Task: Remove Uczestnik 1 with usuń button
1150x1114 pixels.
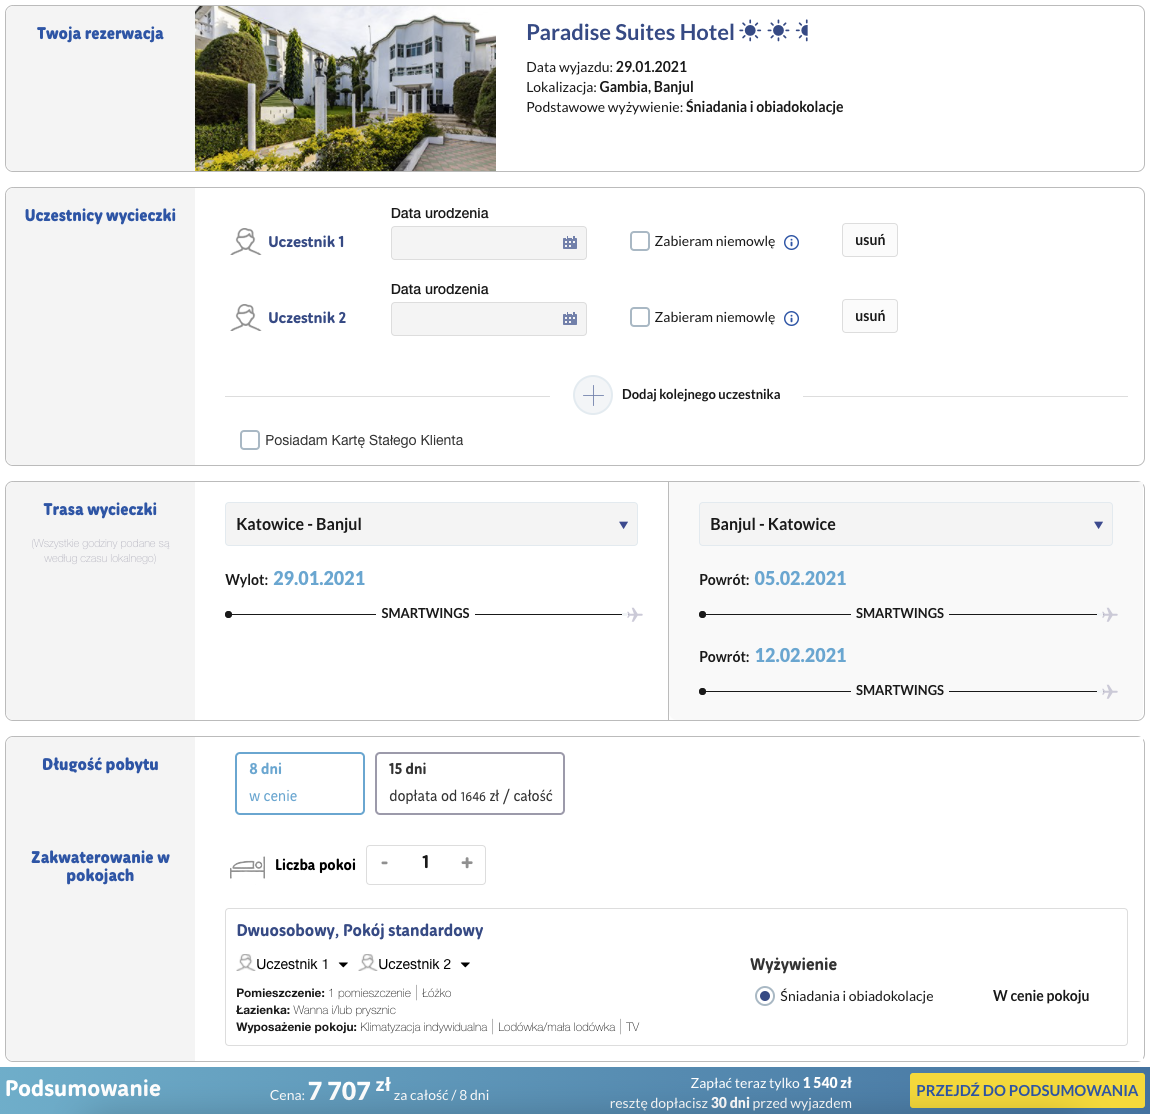Action: tap(870, 240)
